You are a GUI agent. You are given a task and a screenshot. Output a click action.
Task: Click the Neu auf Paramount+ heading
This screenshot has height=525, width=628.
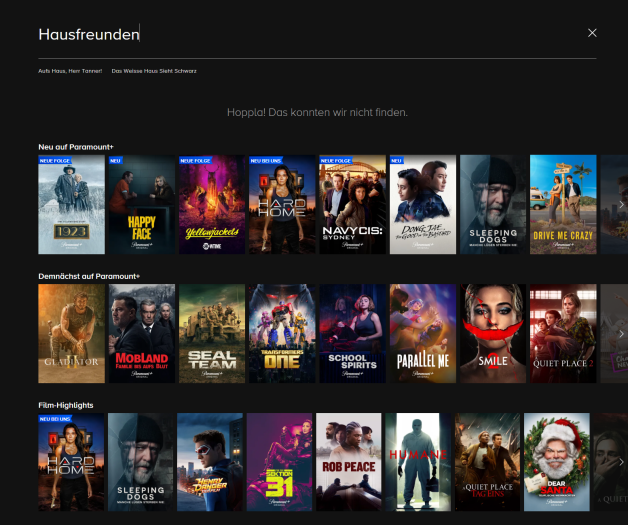click(x=76, y=147)
